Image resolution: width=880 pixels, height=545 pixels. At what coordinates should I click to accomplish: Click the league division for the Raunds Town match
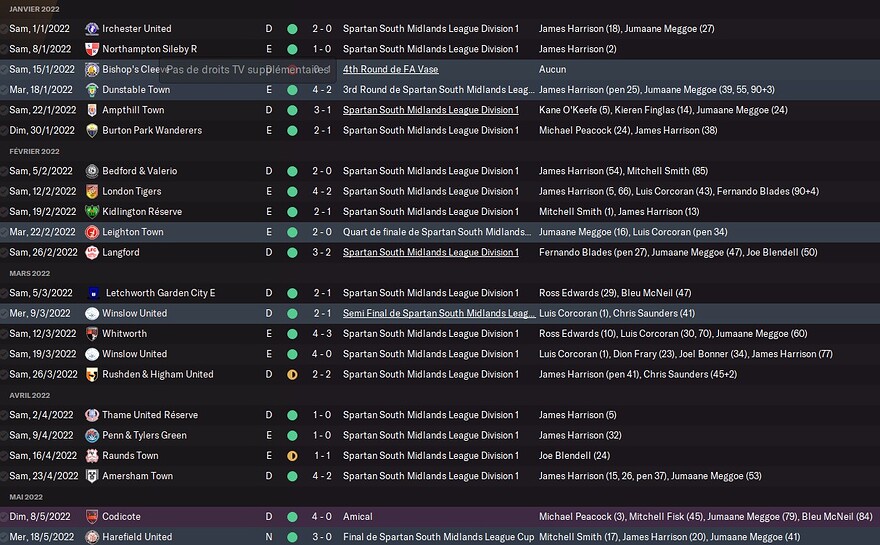click(x=430, y=456)
